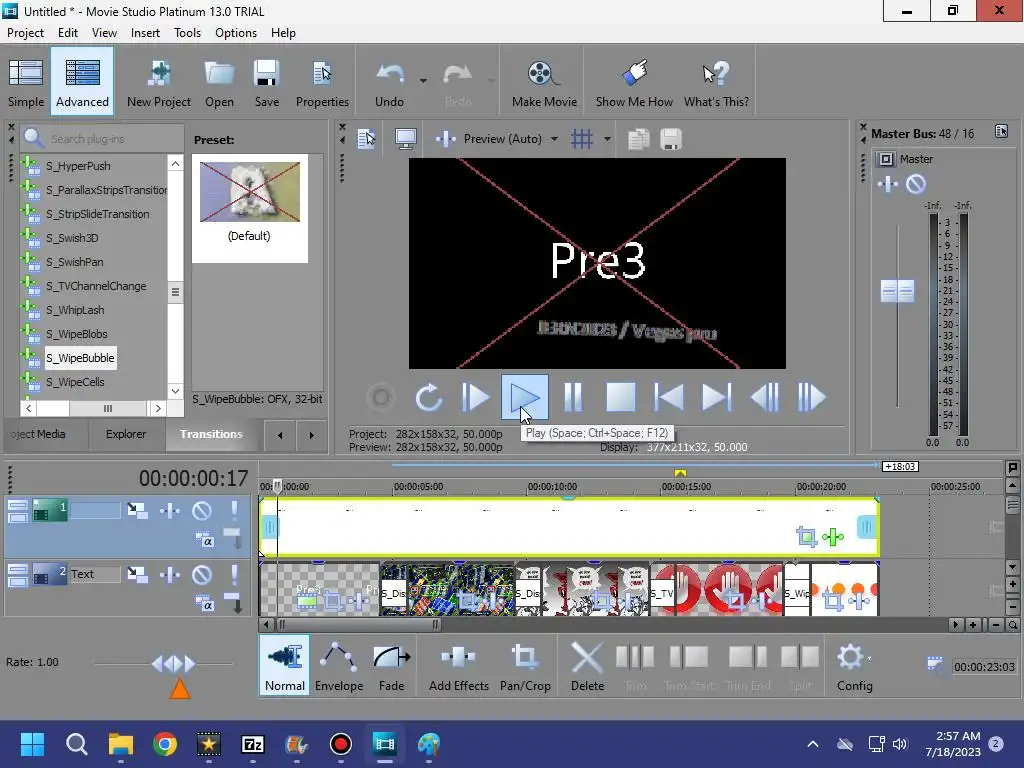
Task: Click the Search plug-ins field
Action: point(102,138)
